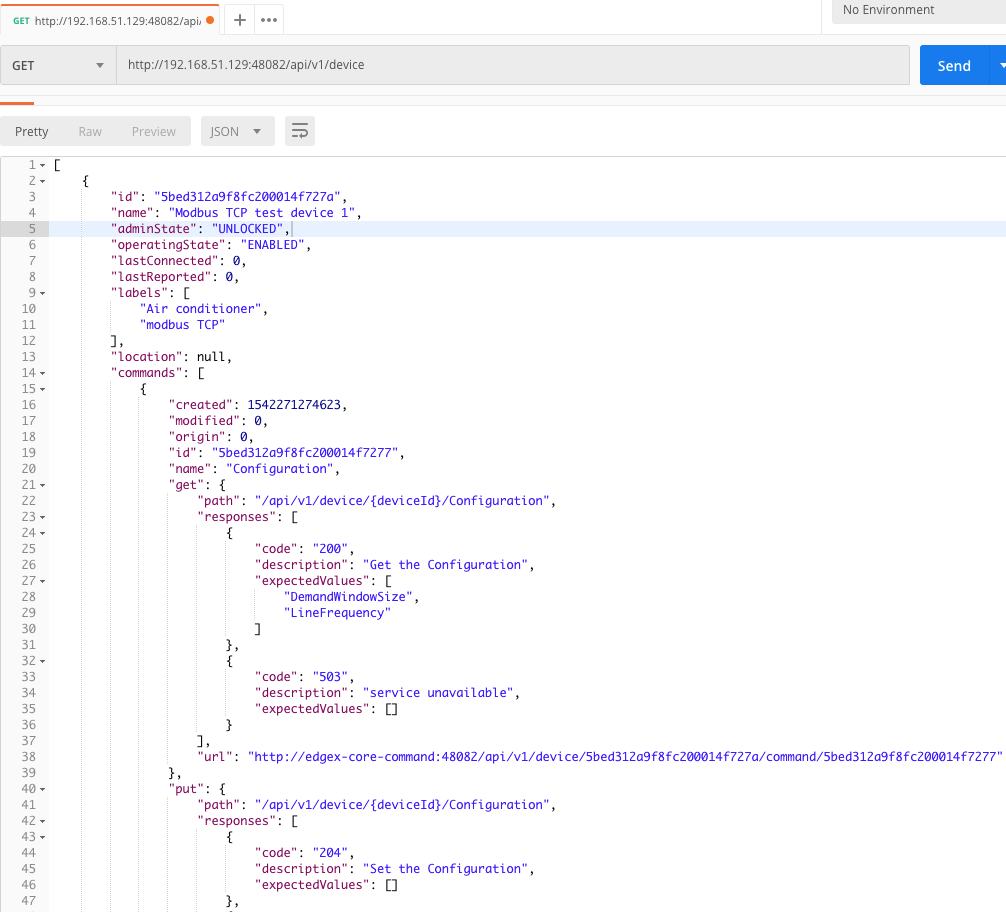This screenshot has height=912, width=1006.
Task: Open a new request tab with the plus icon
Action: [240, 20]
